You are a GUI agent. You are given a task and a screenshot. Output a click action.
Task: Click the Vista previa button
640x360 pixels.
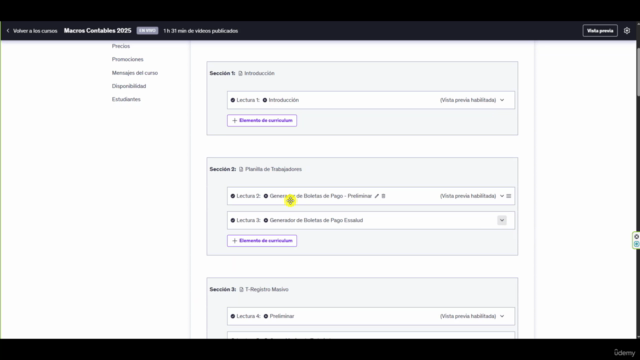click(x=600, y=31)
